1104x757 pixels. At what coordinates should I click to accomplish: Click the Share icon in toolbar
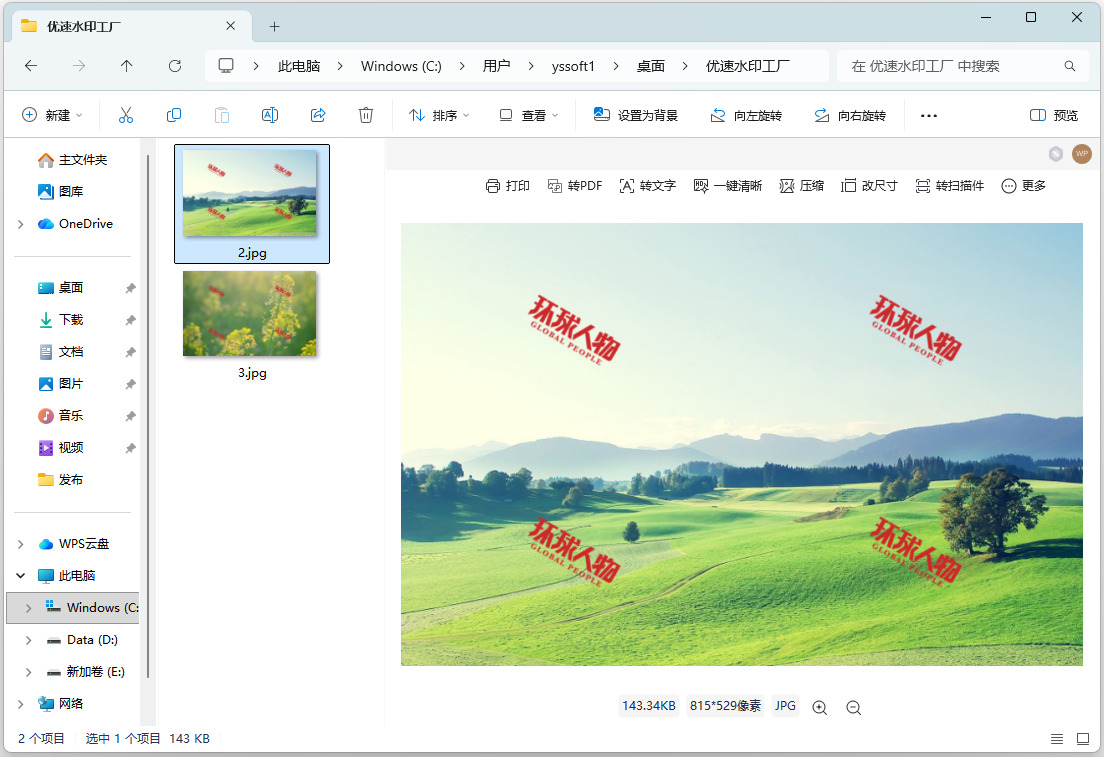[318, 115]
